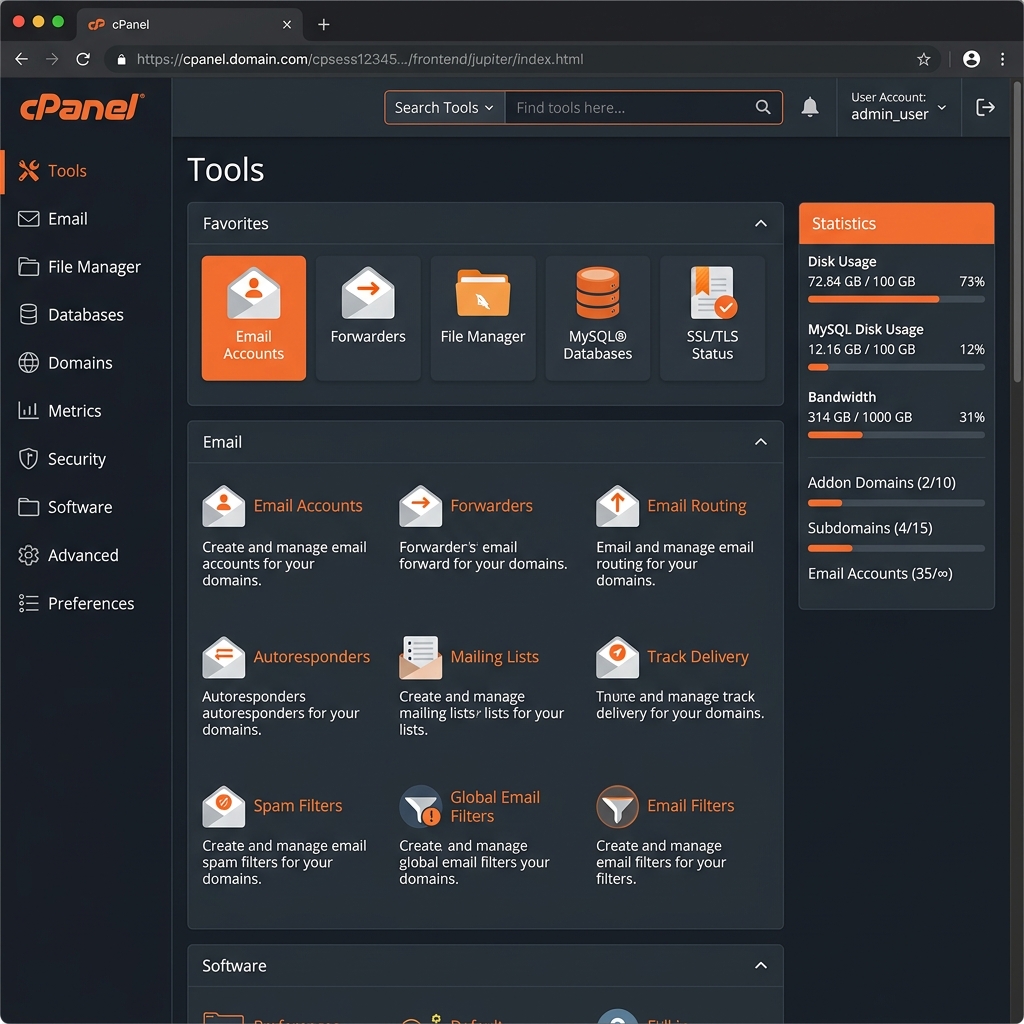The width and height of the screenshot is (1024, 1024).
Task: Click the page vertical scrollbar
Action: click(x=1017, y=232)
